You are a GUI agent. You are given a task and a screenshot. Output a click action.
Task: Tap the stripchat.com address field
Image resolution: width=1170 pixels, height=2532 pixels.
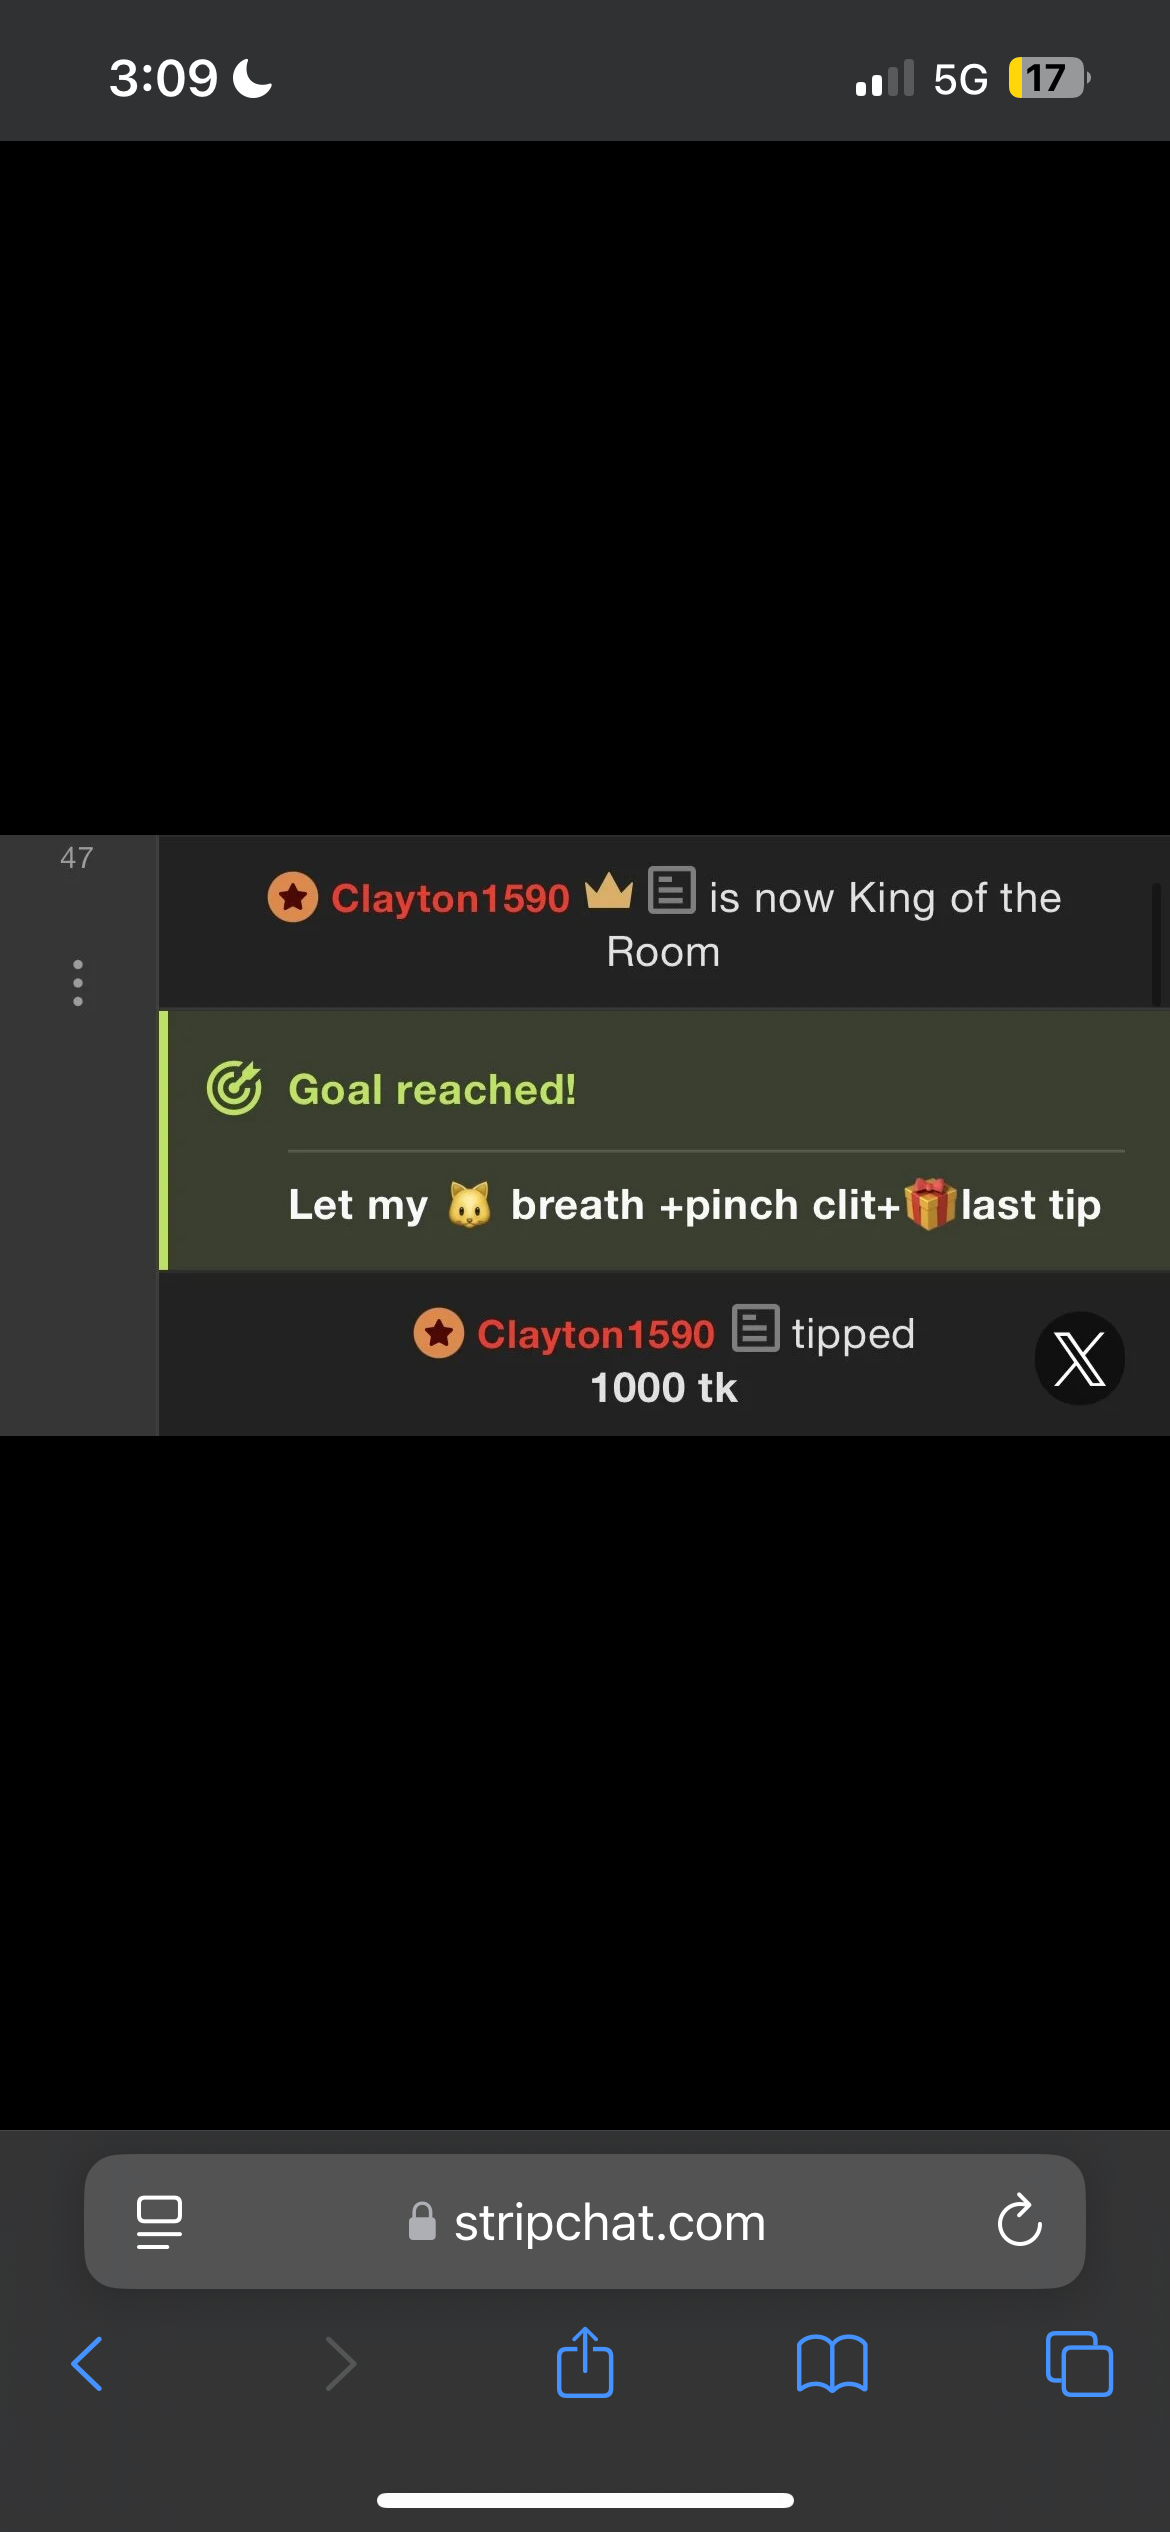(585, 2222)
